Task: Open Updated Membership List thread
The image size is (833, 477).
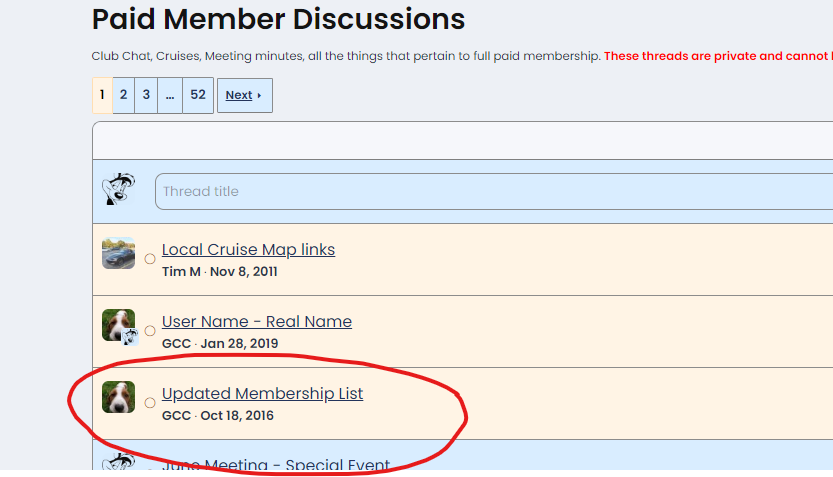Action: pos(262,394)
